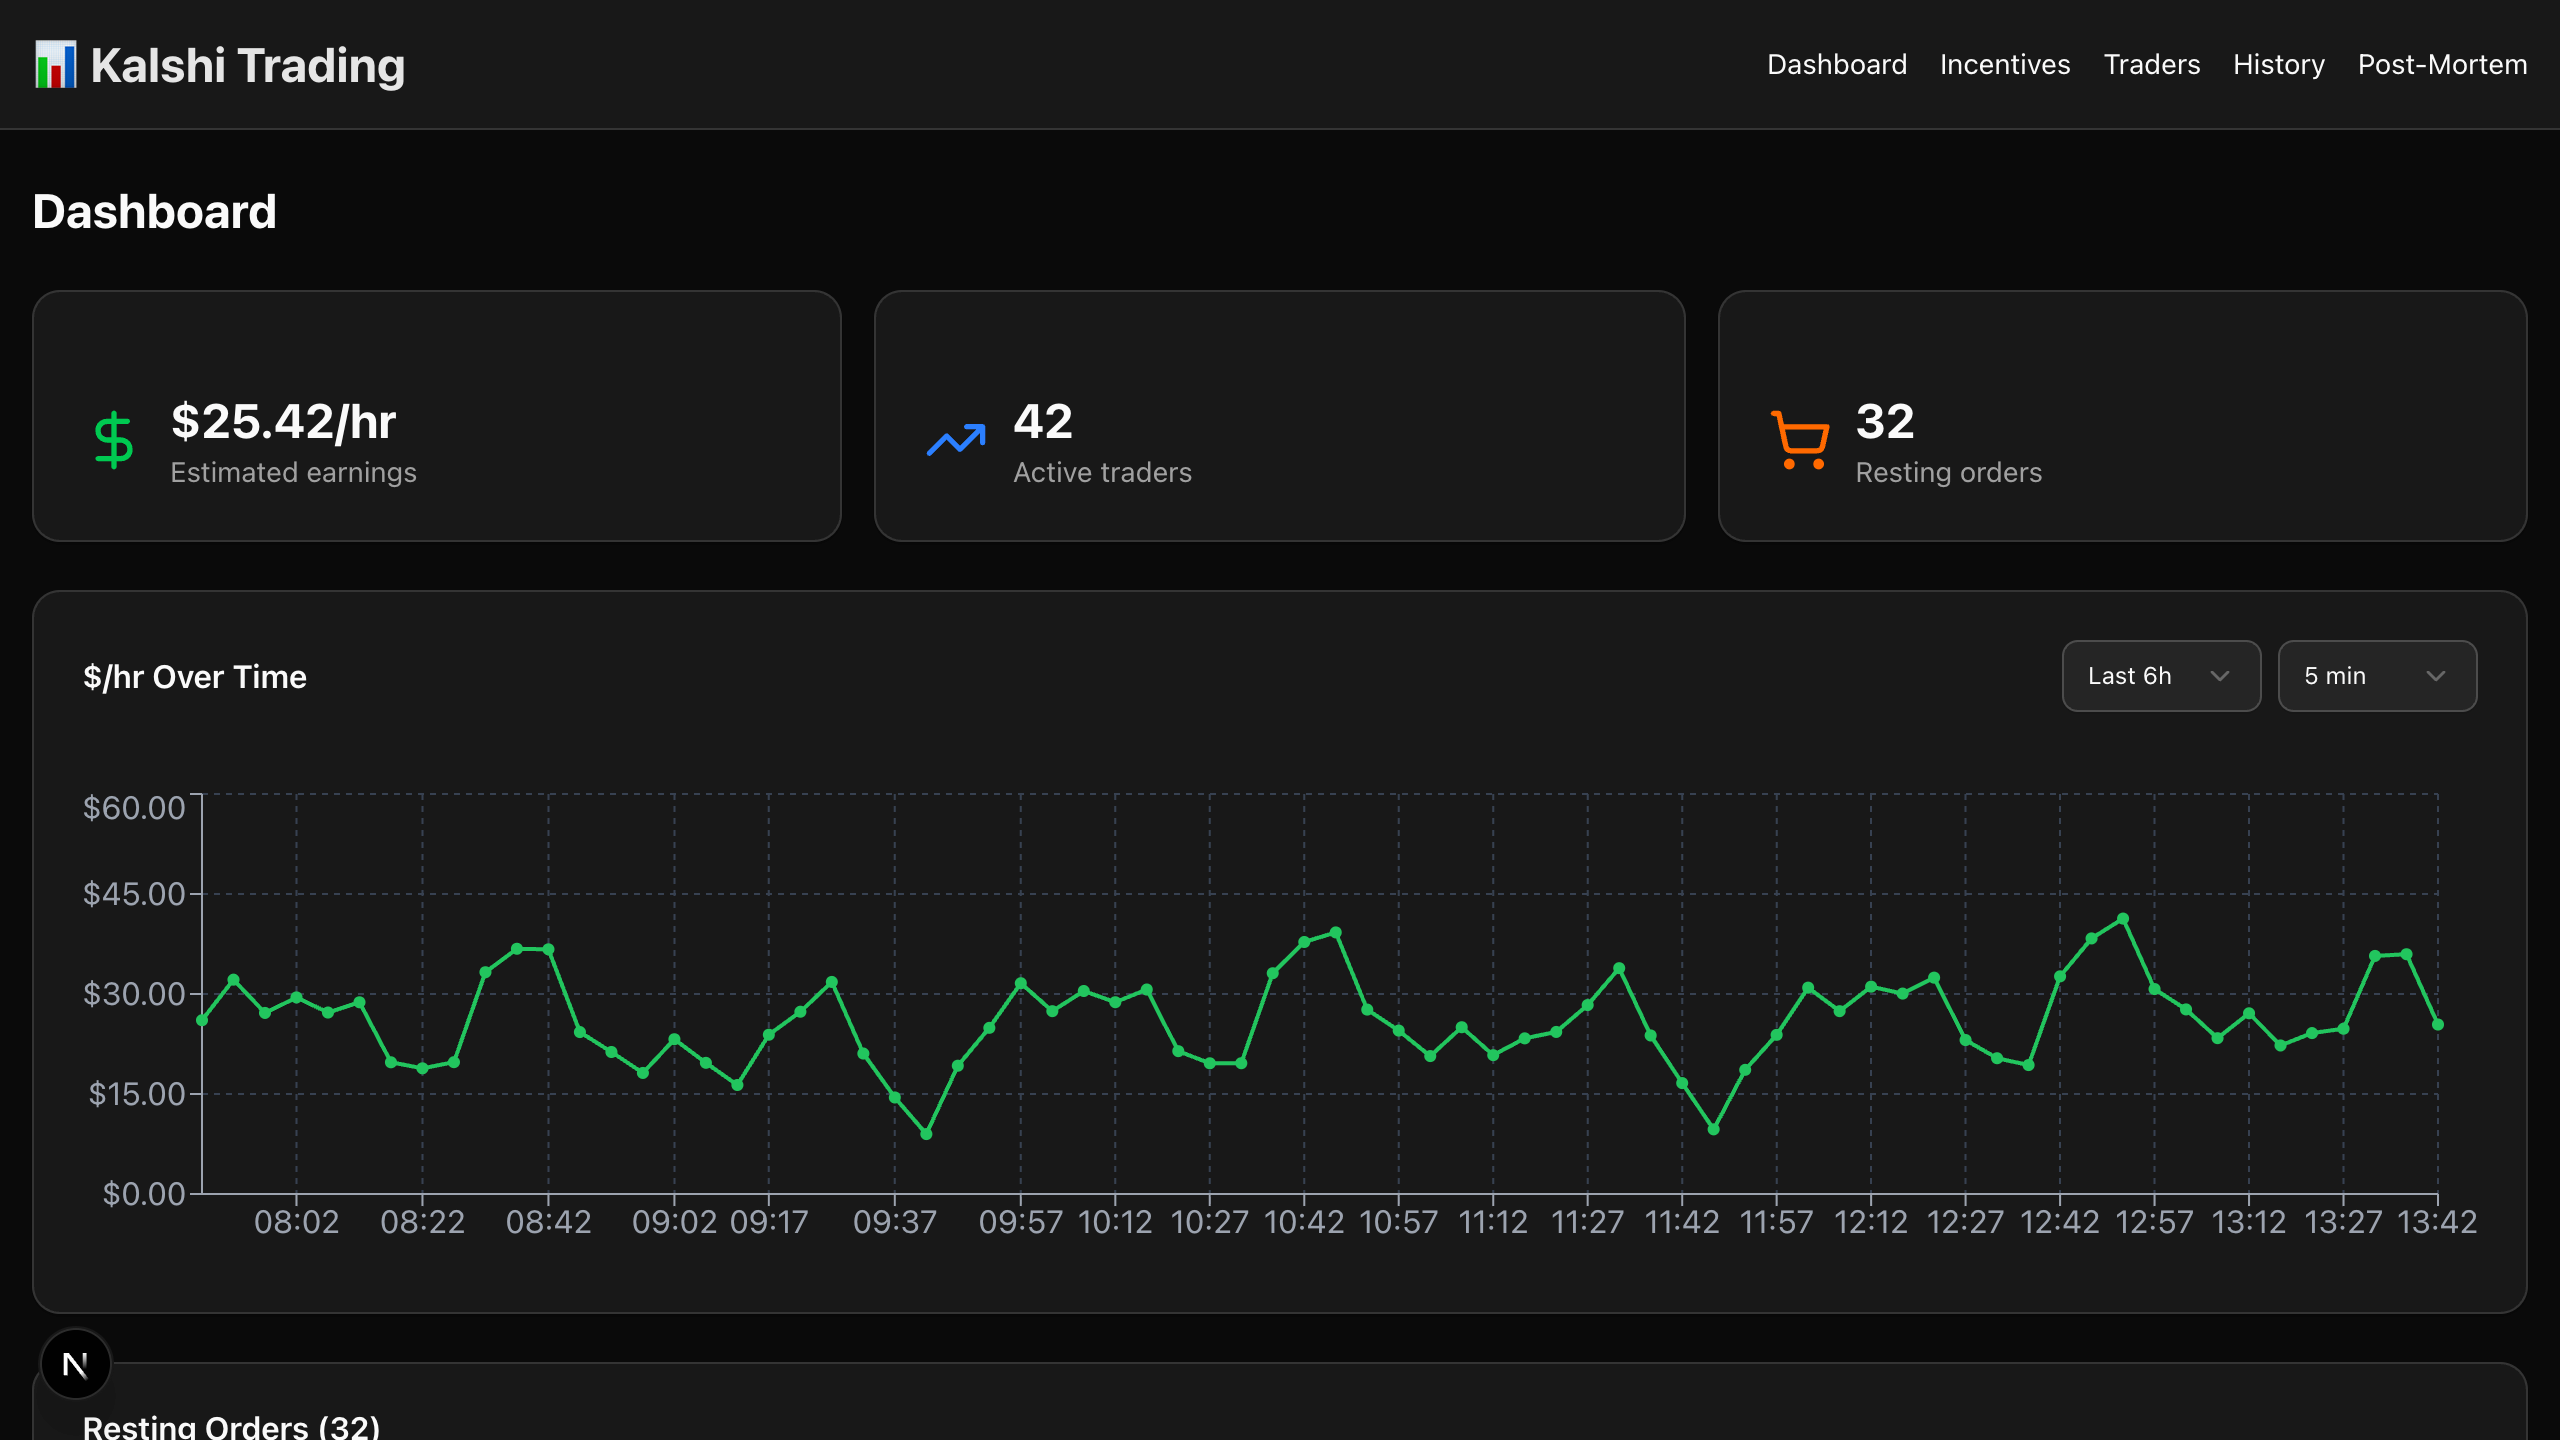The width and height of the screenshot is (2560, 1440).
Task: Click the green dollar sign earnings icon
Action: coord(114,440)
